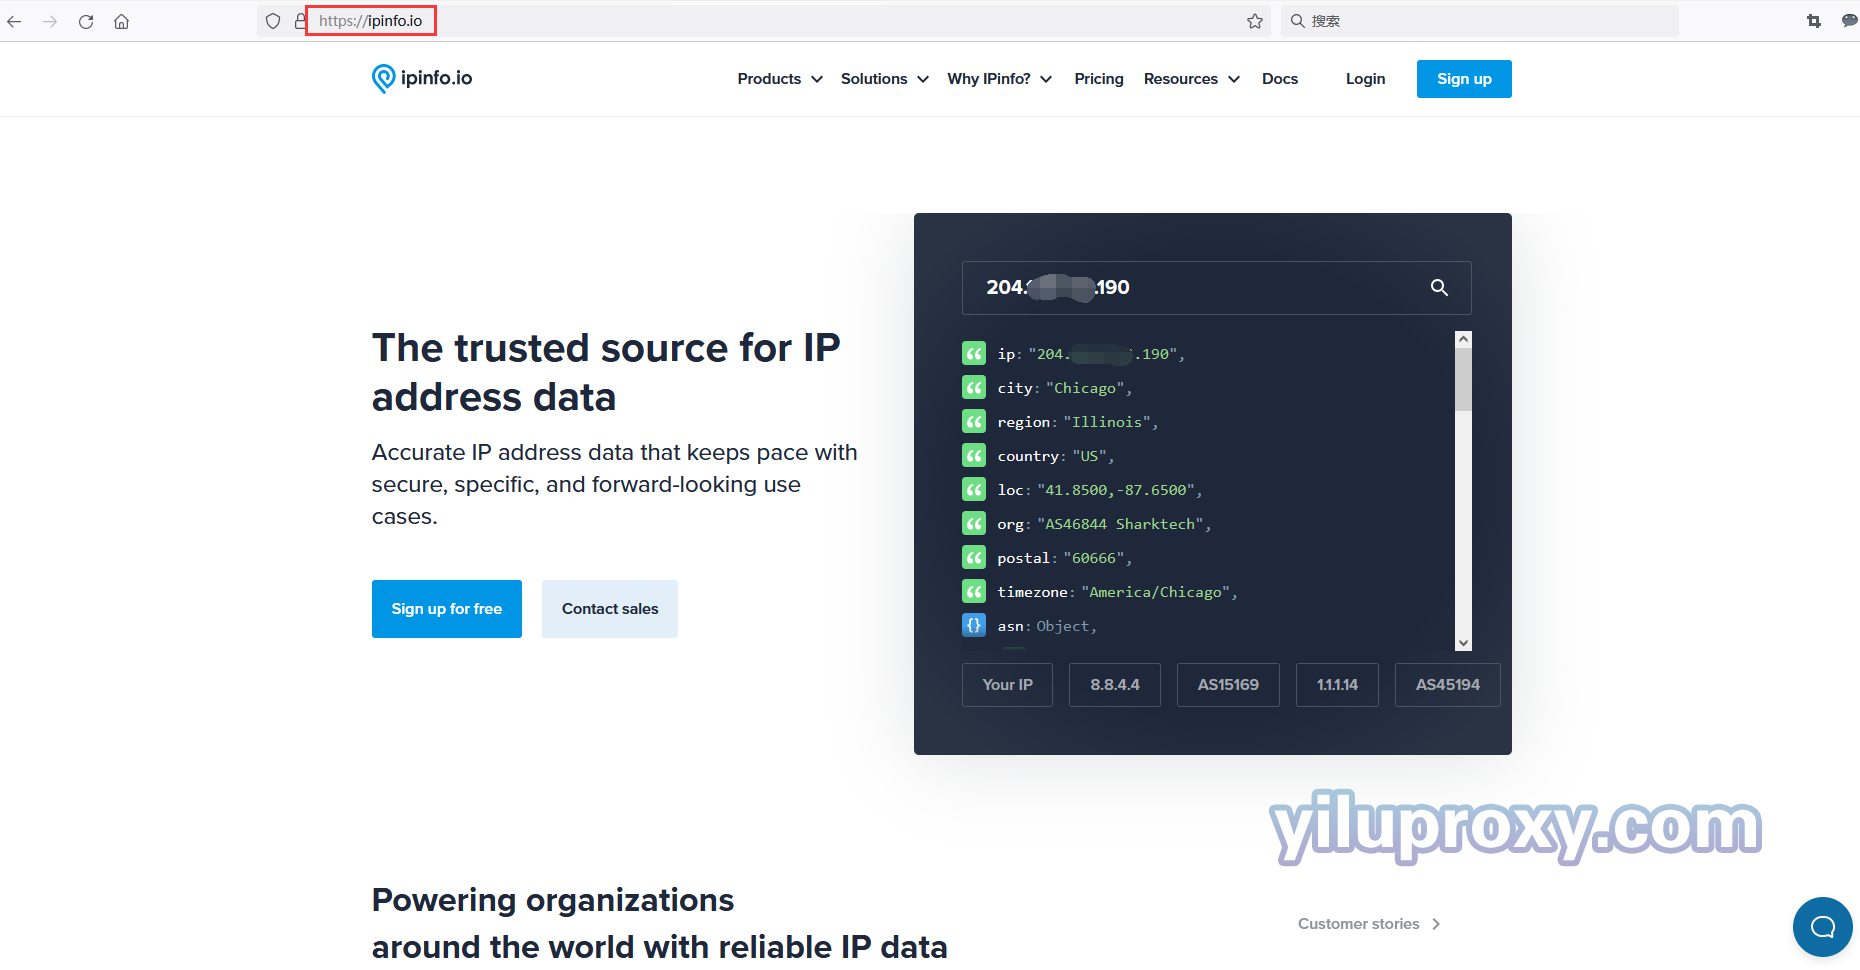This screenshot has width=1860, height=970.
Task: Bookmark this page with the star icon
Action: (1255, 21)
